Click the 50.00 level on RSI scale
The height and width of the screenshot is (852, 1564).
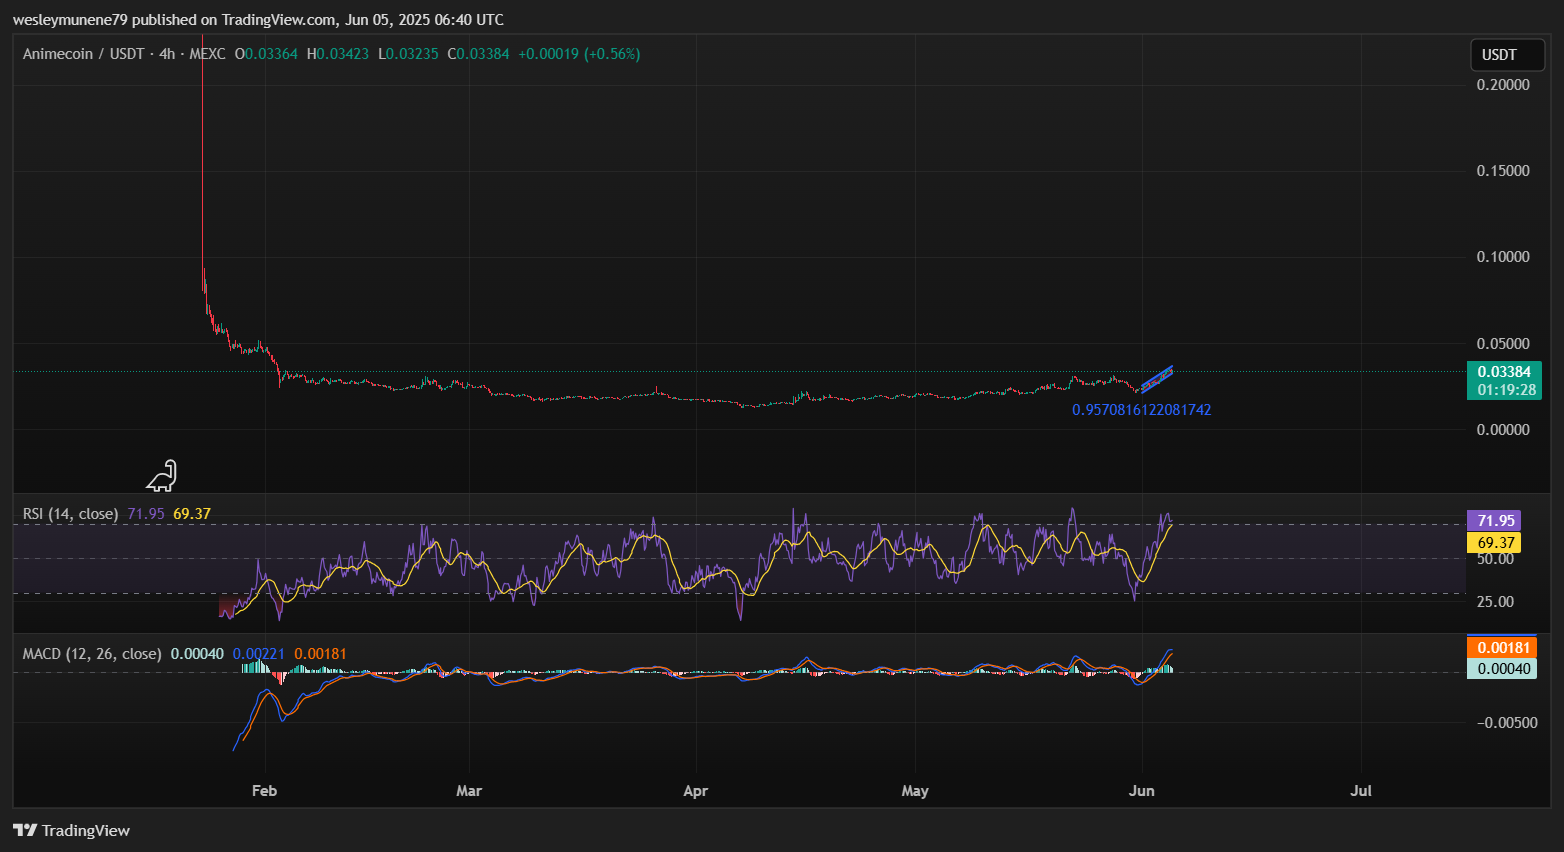1495,559
